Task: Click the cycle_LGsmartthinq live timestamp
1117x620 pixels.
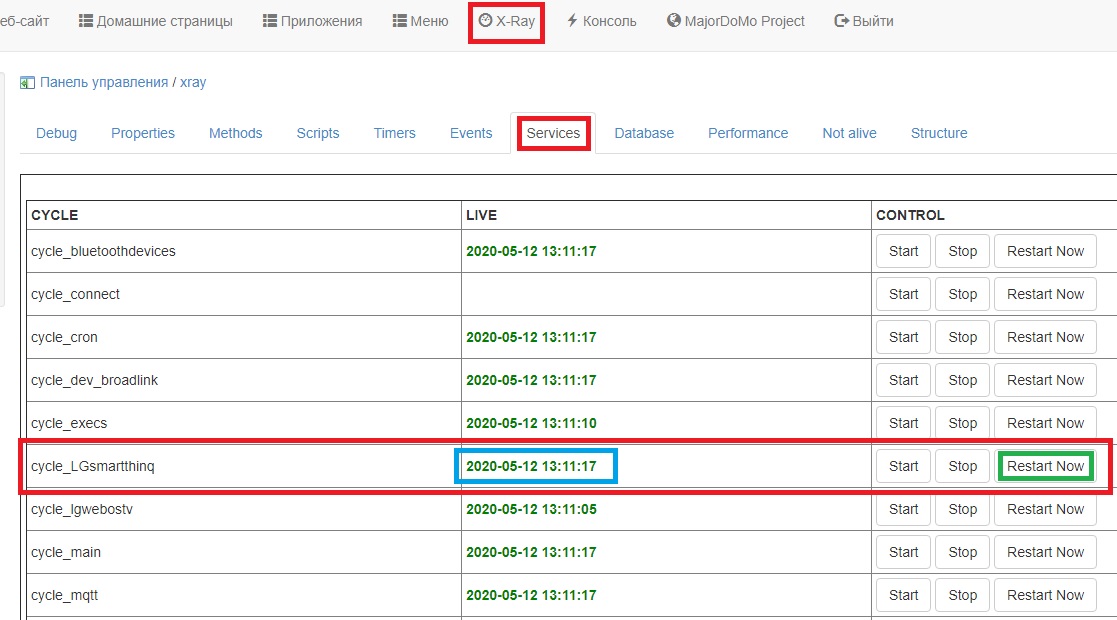Action: click(531, 466)
